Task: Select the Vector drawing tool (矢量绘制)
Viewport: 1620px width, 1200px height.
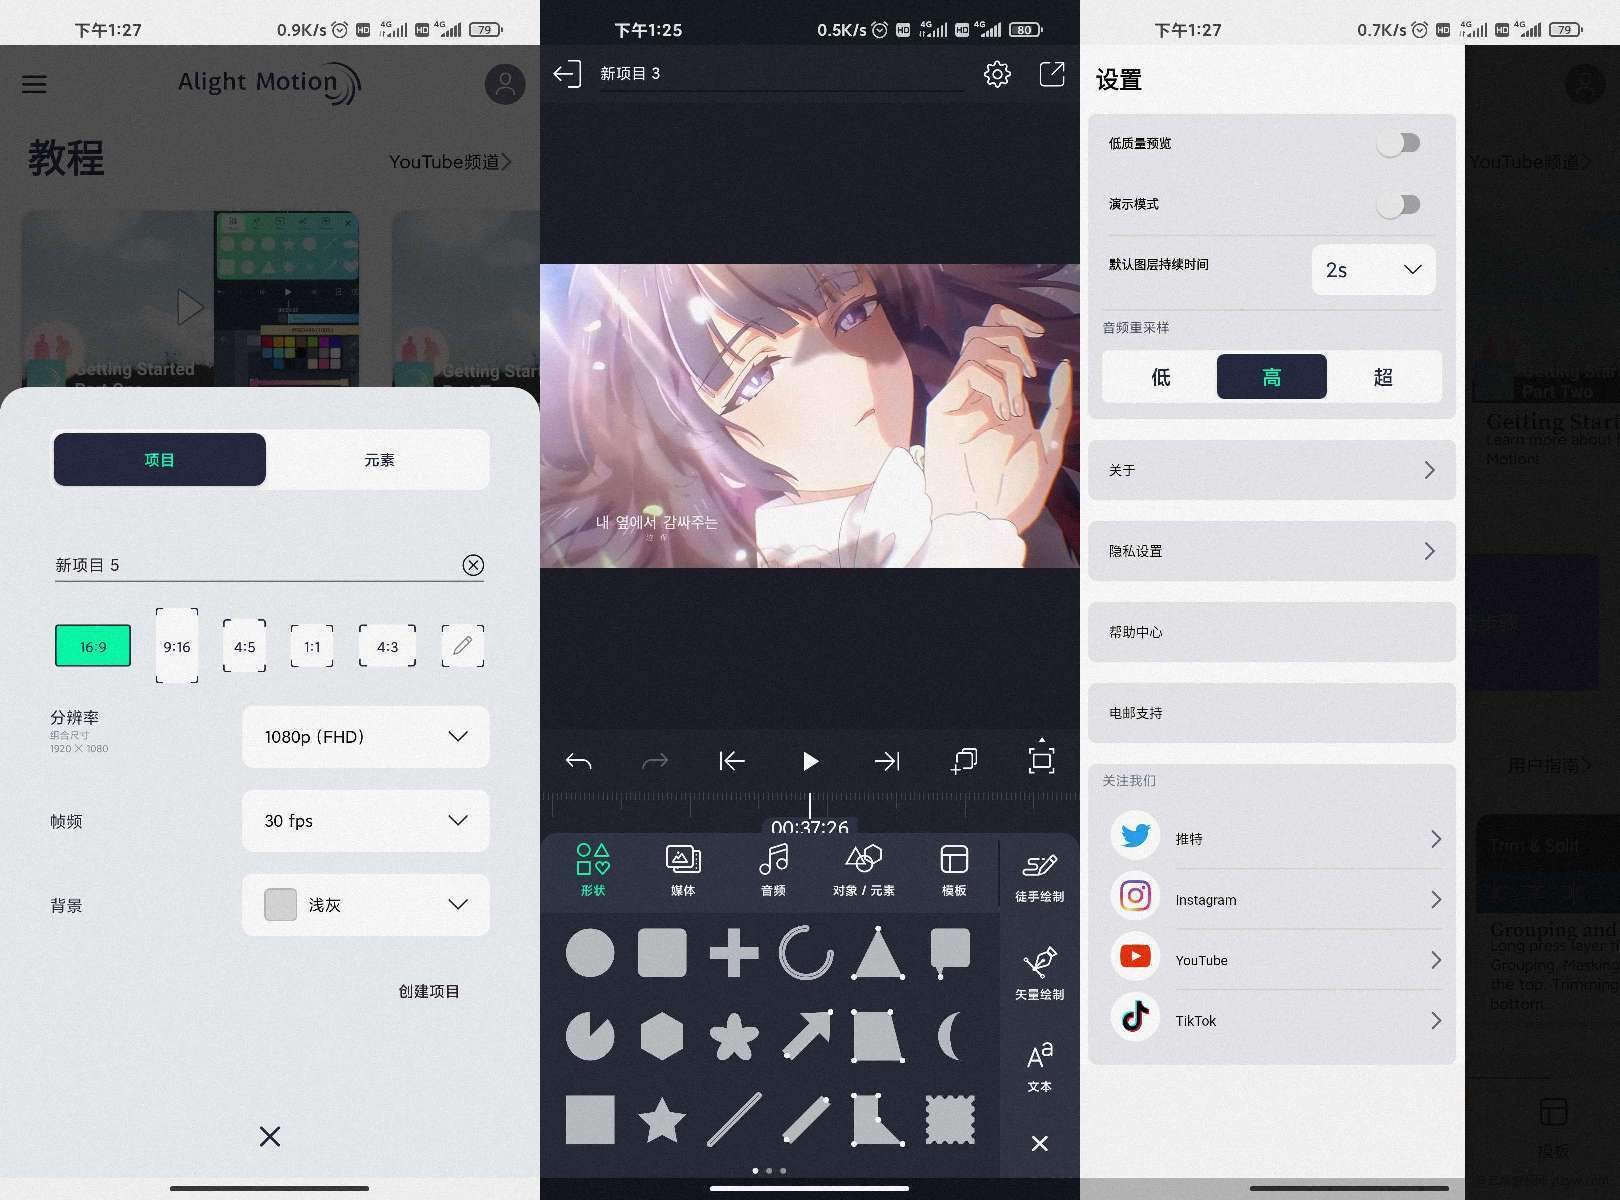Action: [1039, 973]
